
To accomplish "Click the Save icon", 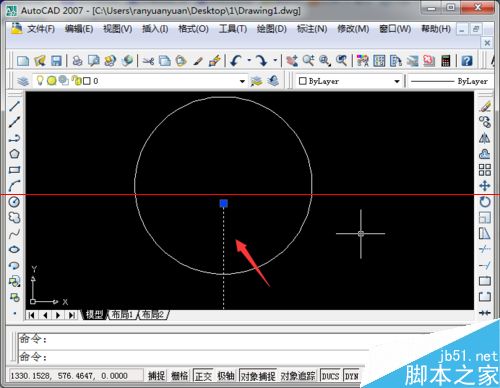I will click(56, 61).
